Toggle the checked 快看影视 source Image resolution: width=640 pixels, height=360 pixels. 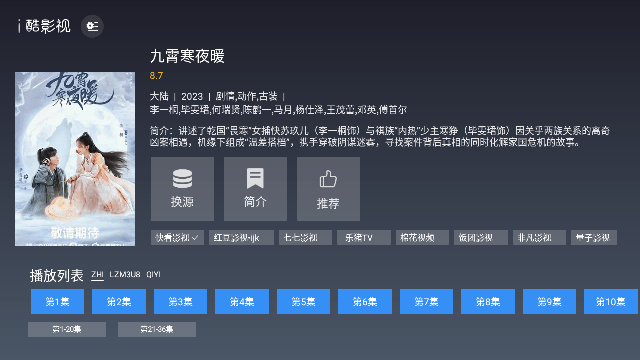tap(177, 238)
